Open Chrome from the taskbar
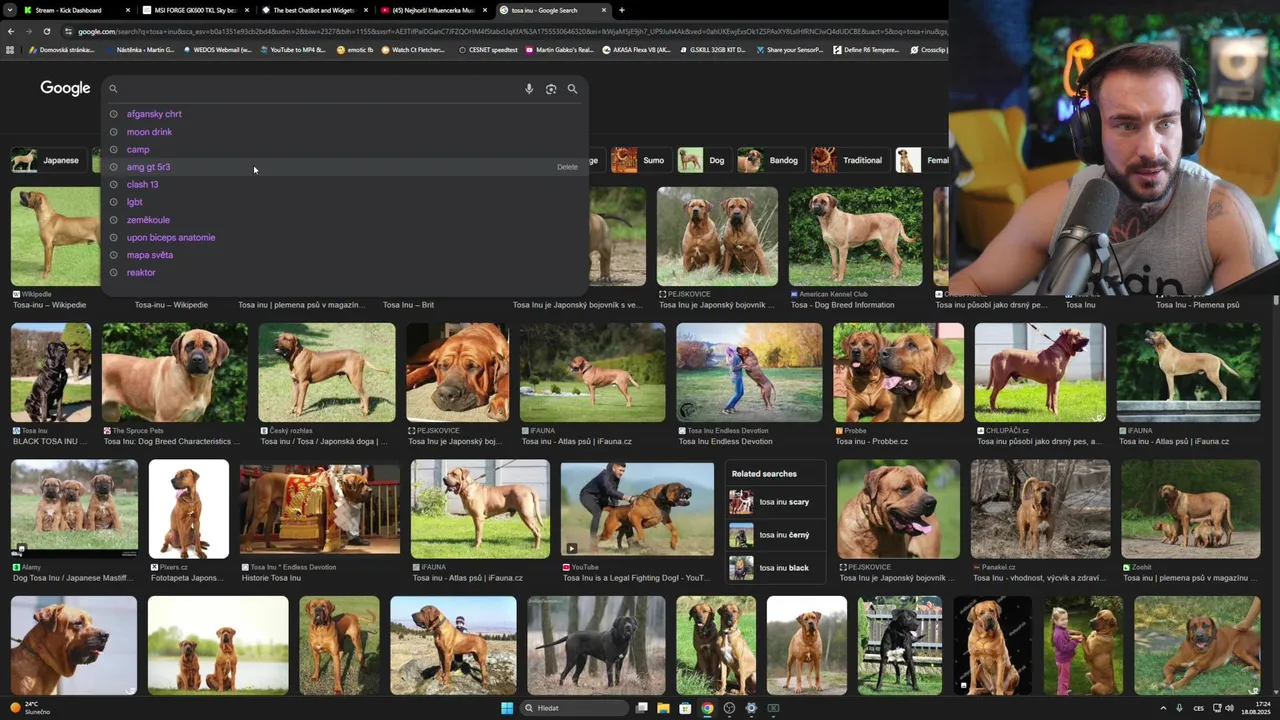1280x720 pixels. coord(707,708)
